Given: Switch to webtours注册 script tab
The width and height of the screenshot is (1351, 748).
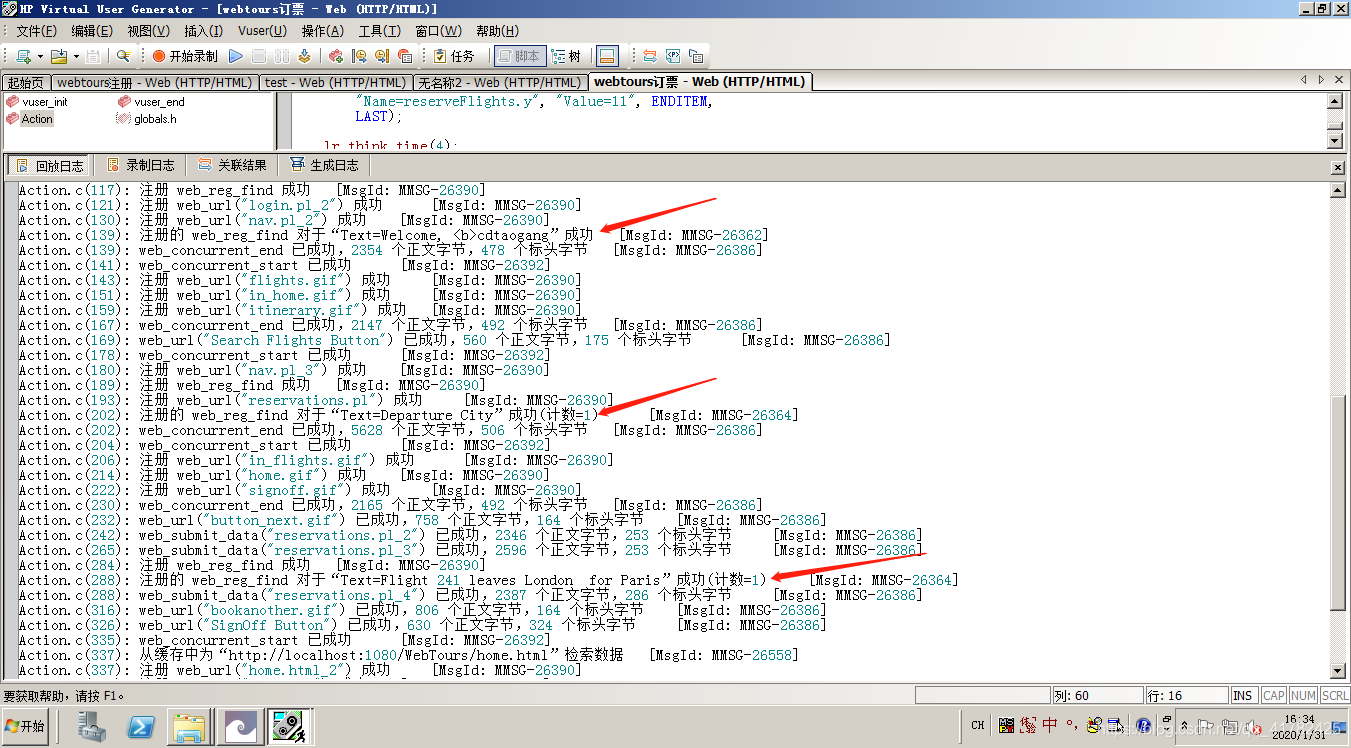Looking at the screenshot, I should point(155,82).
